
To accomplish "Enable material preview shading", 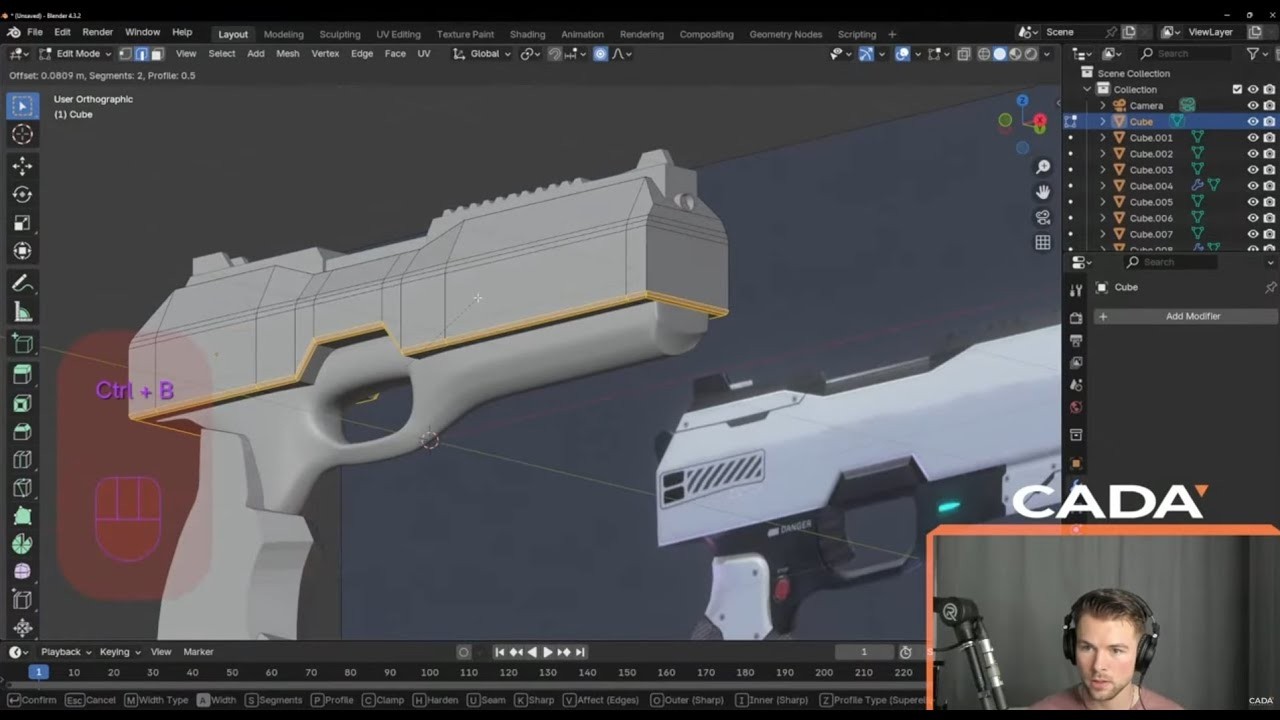I will [x=1015, y=54].
